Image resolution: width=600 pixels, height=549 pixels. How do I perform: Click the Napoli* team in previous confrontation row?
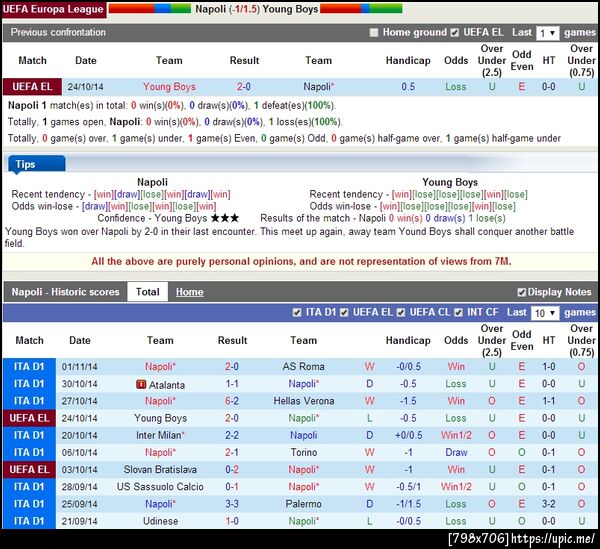318,87
